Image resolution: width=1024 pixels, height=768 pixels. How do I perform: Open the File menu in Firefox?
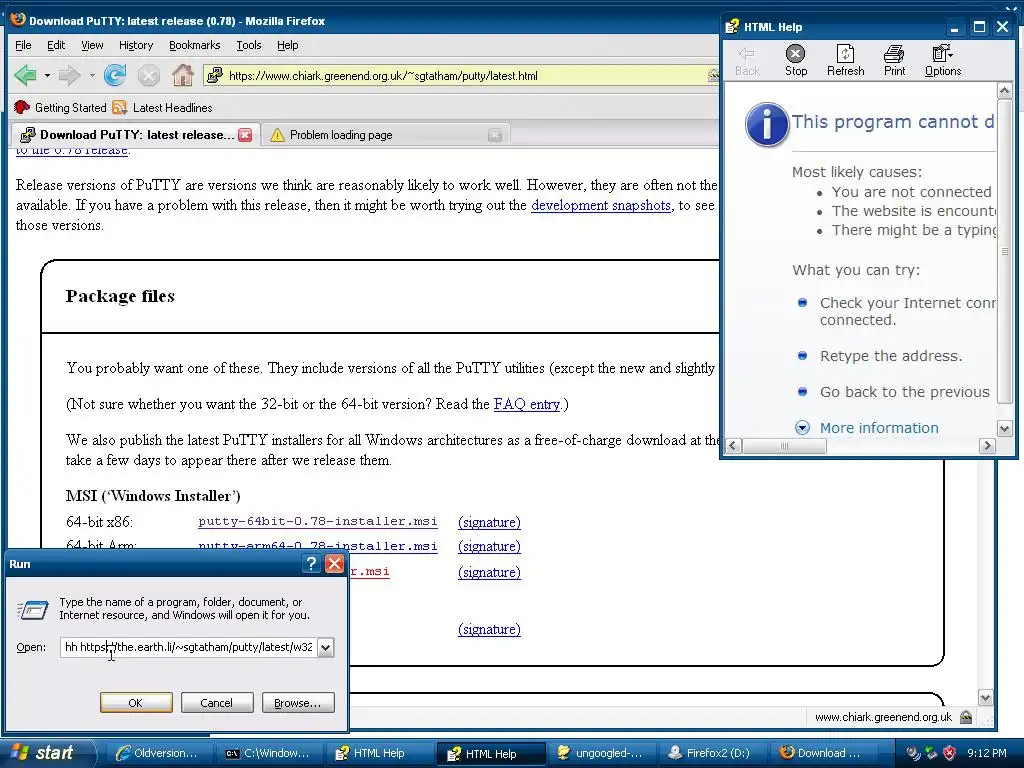[x=23, y=45]
